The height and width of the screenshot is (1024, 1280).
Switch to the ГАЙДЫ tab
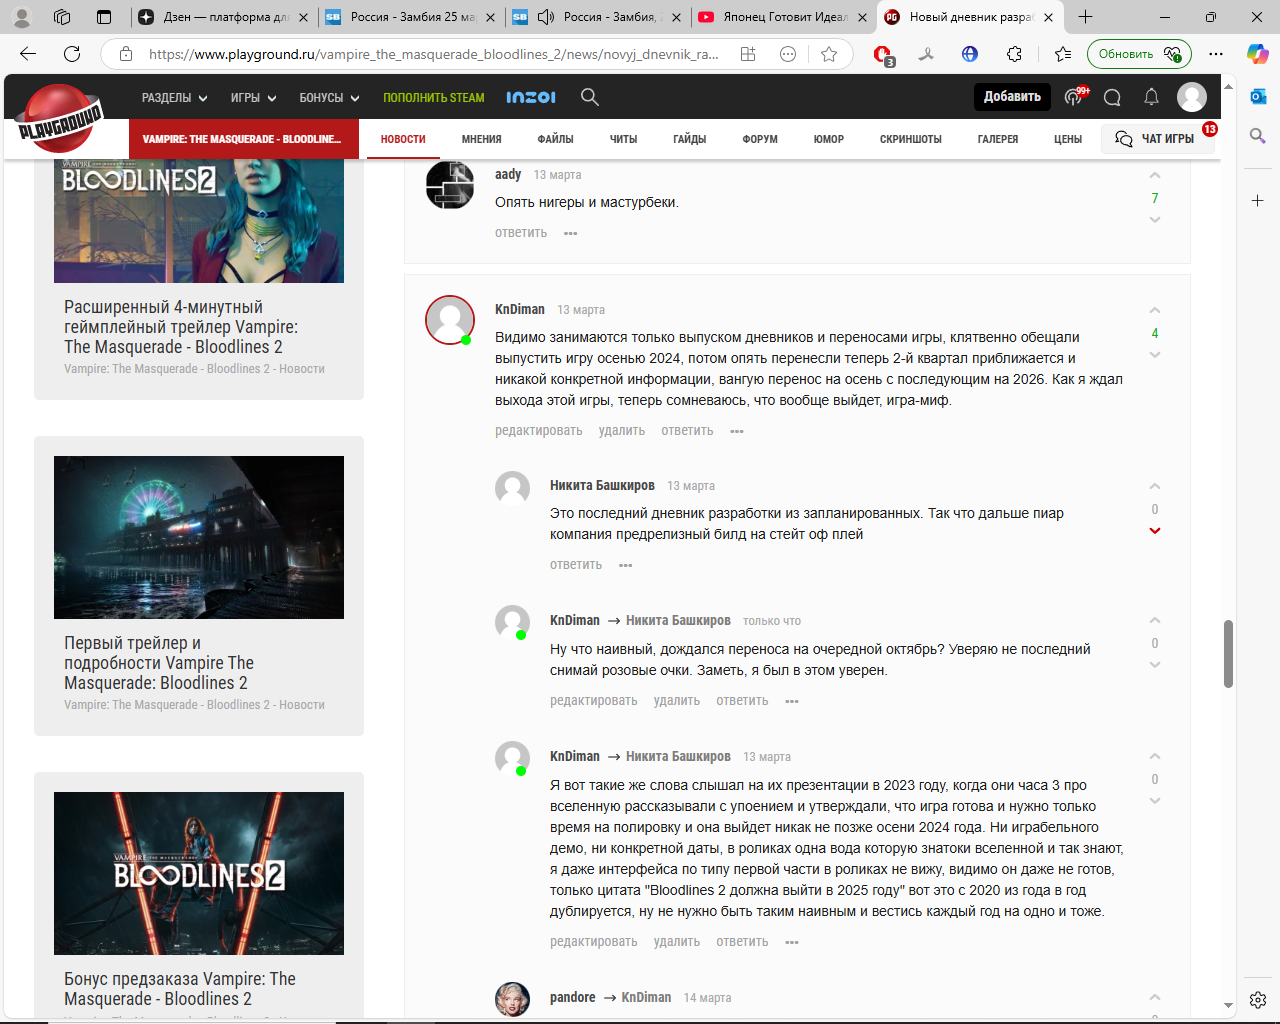click(x=690, y=139)
